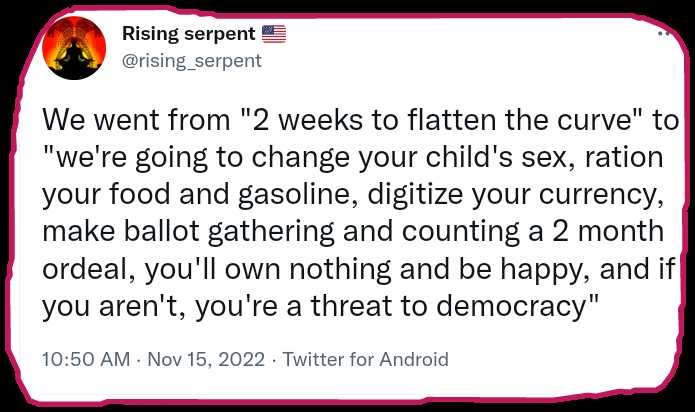695x412 pixels.
Task: Click the words "ballot gathering and counting"
Action: tap(321, 232)
